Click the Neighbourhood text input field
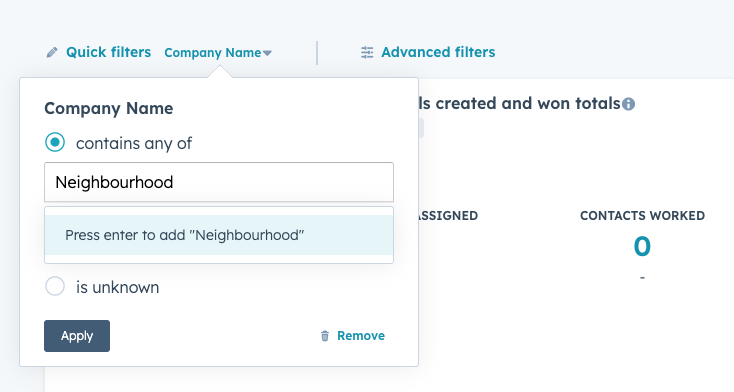 point(219,182)
